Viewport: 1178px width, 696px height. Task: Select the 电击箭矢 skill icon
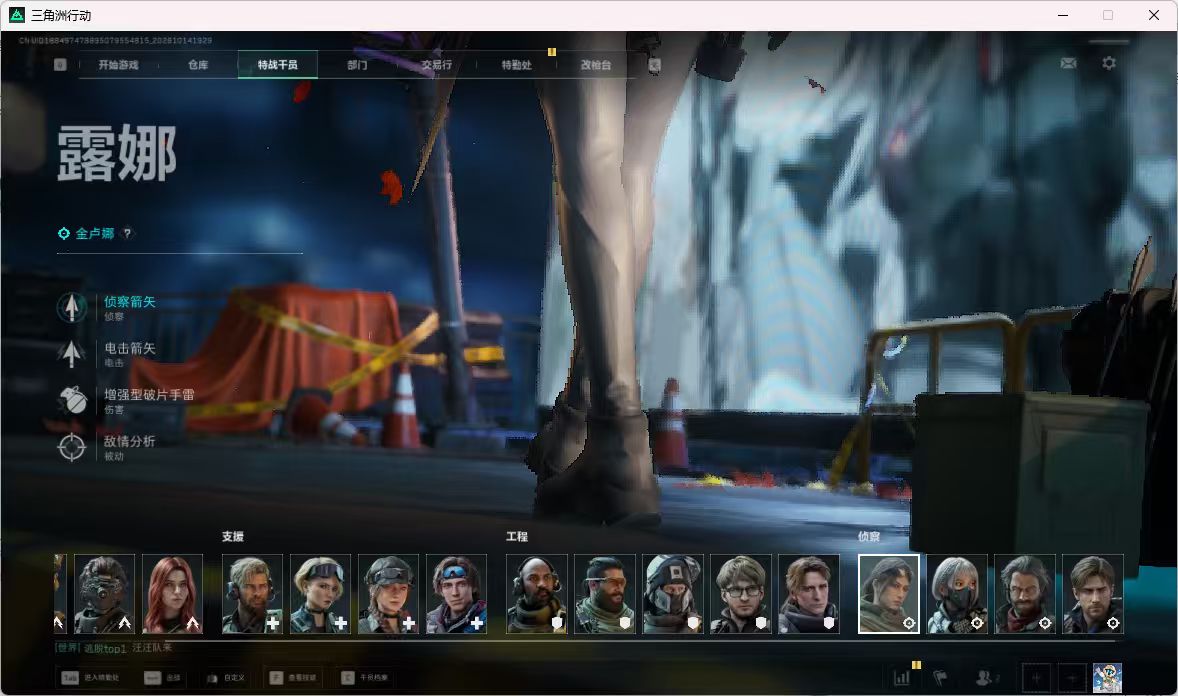point(72,354)
